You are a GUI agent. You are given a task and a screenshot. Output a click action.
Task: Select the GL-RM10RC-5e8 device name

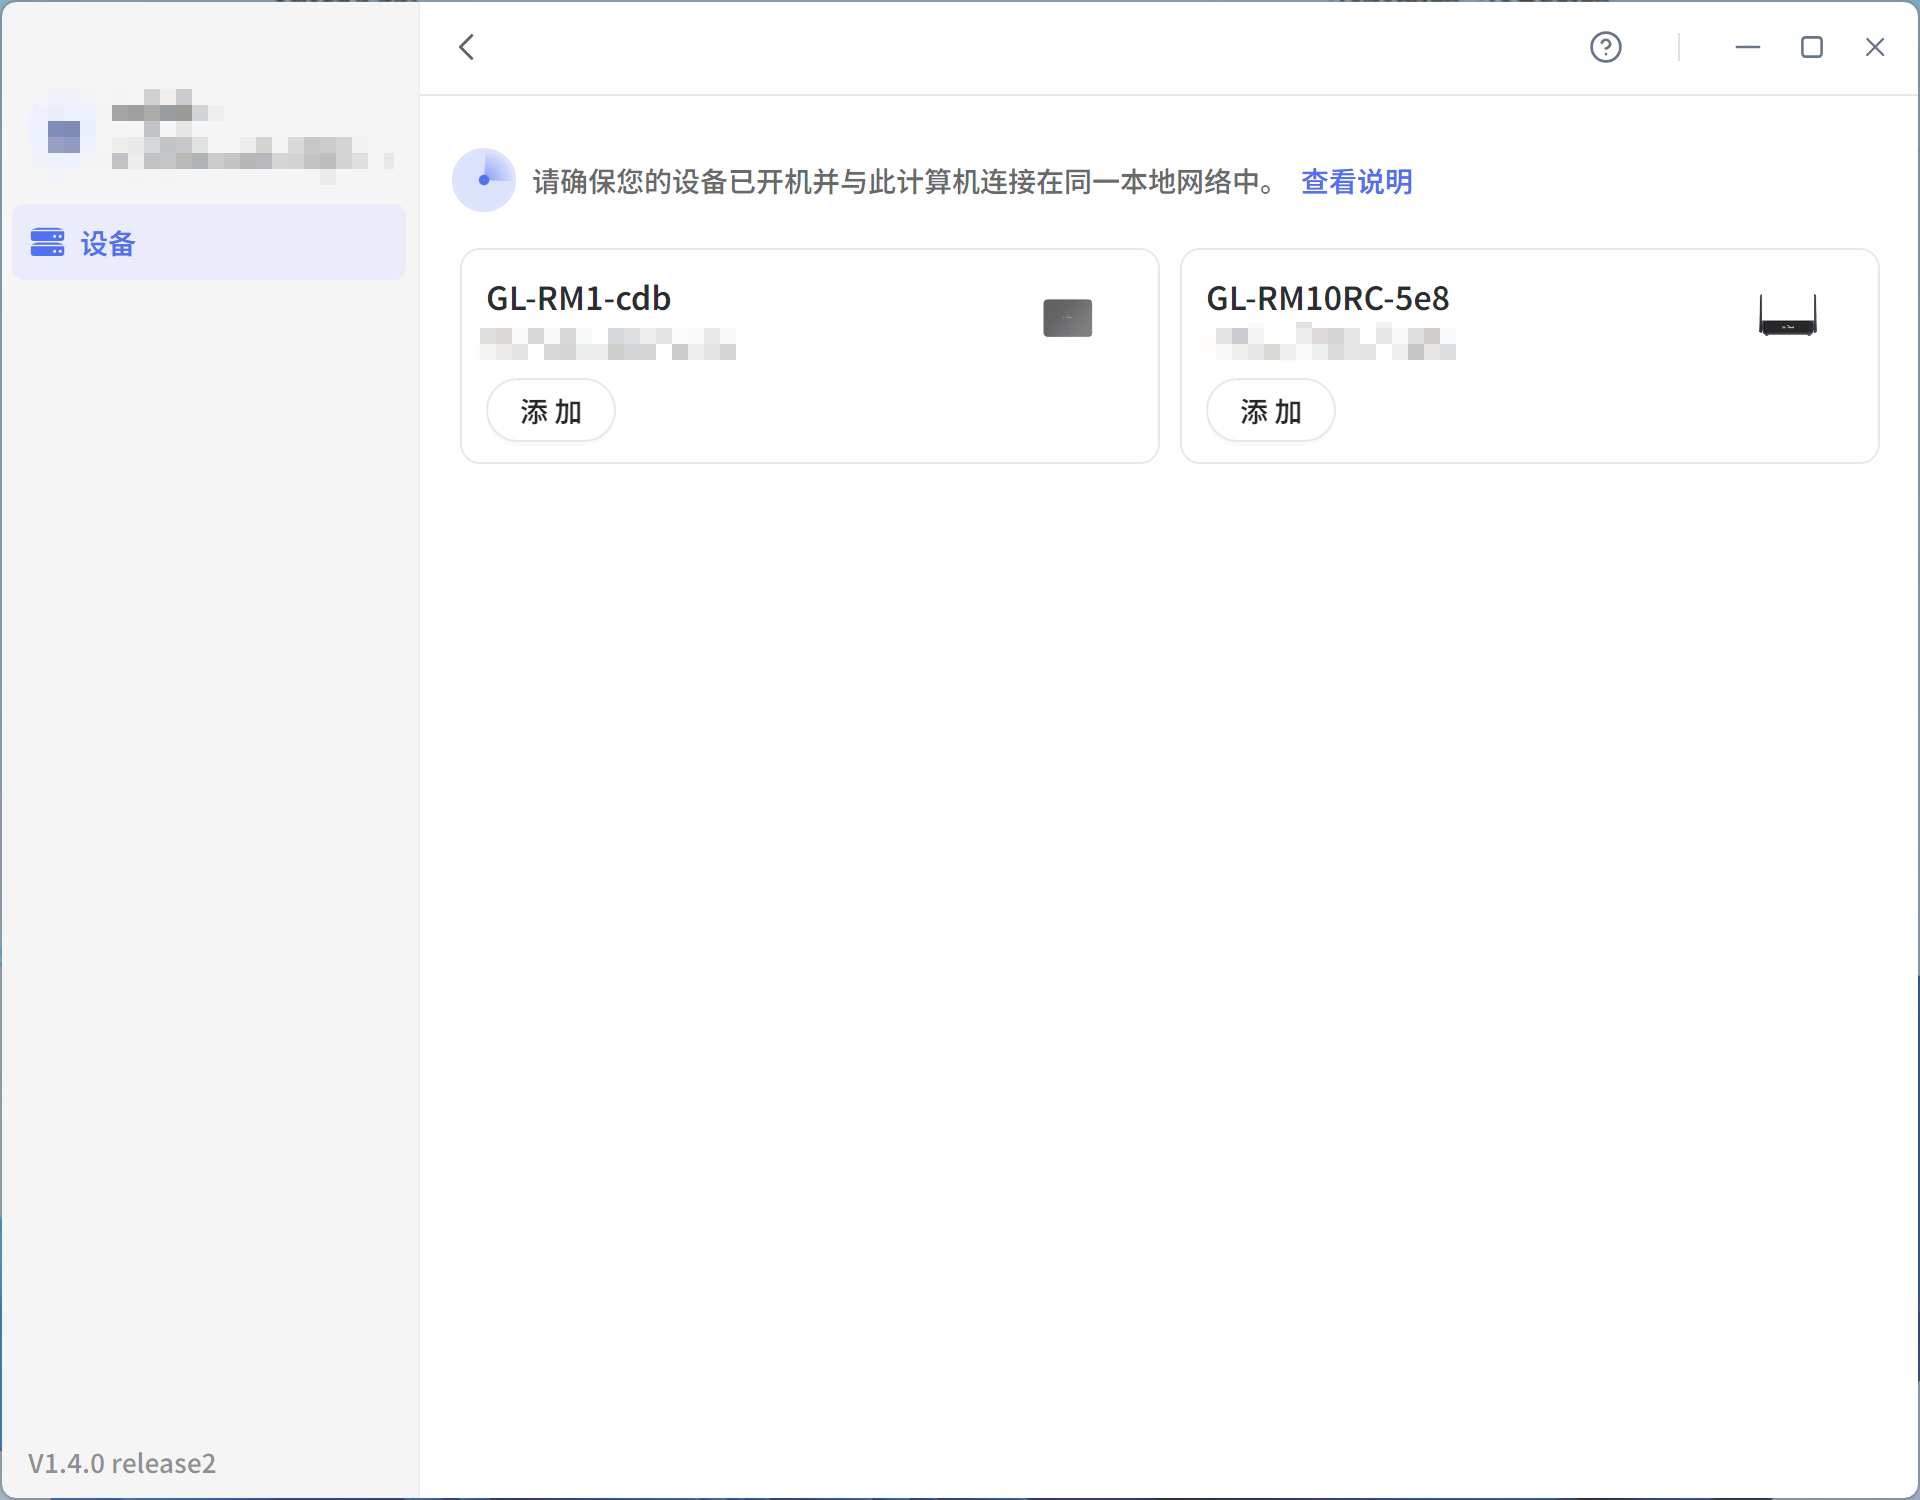click(1328, 298)
